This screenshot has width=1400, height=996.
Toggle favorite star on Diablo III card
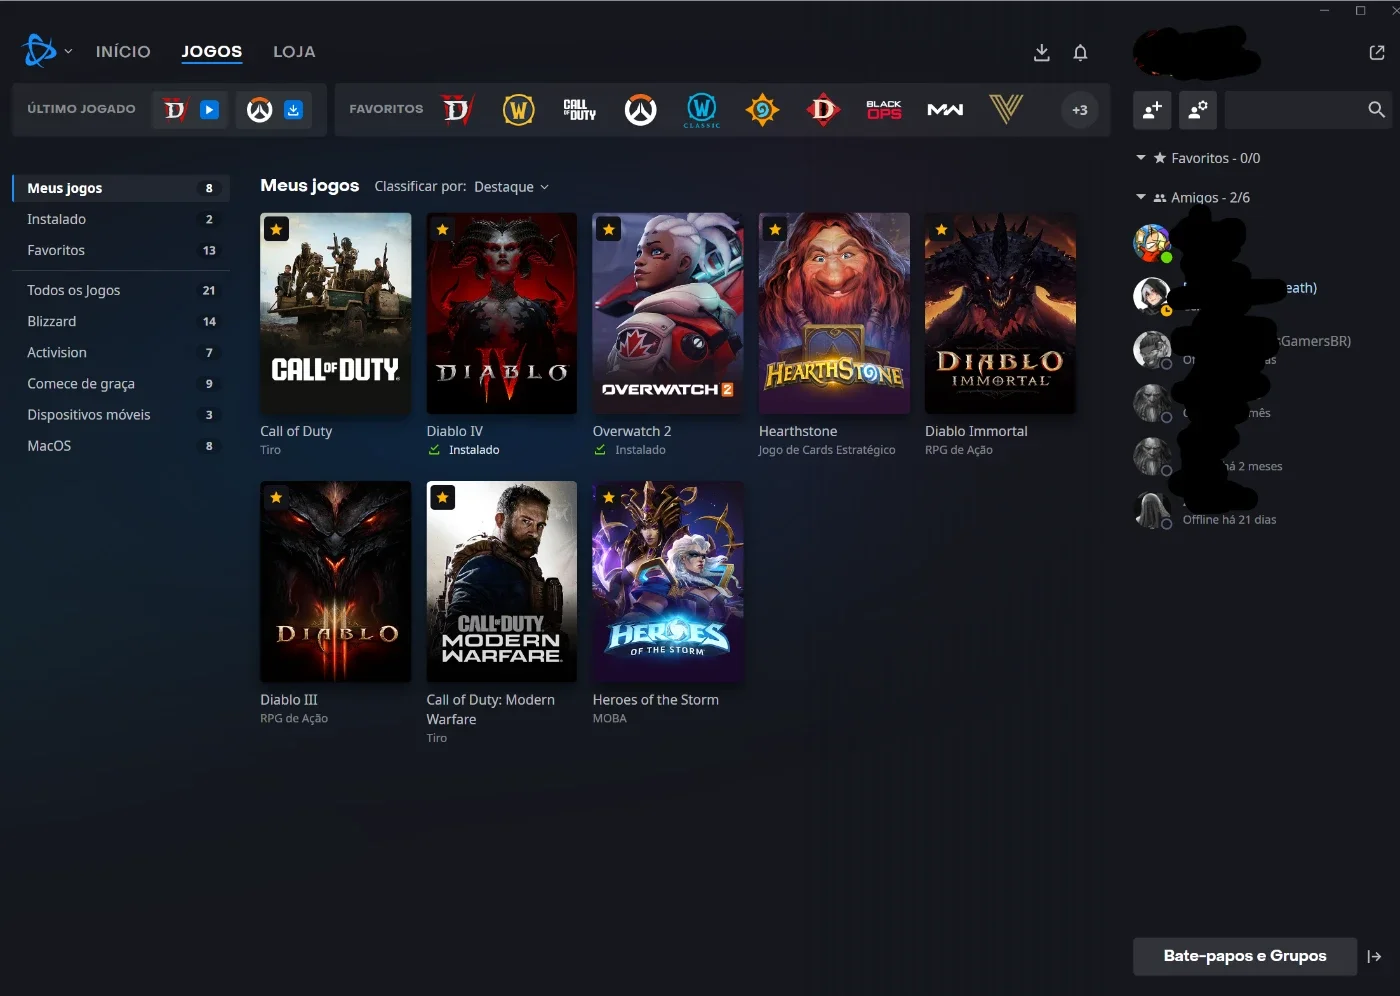click(276, 497)
